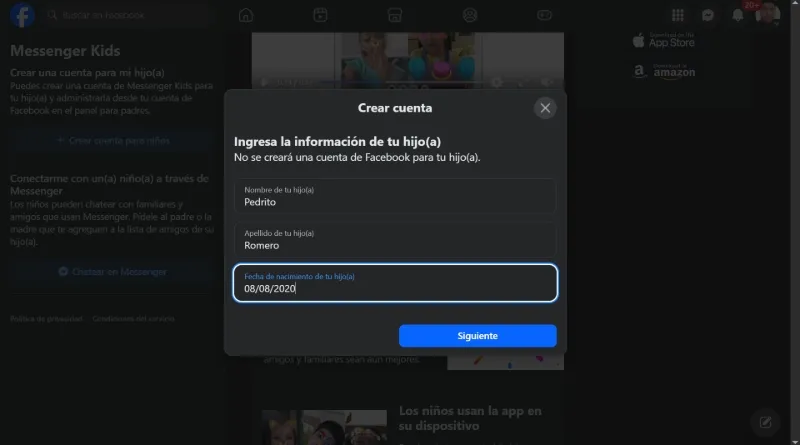Open the Messenger chats icon
800x445 pixels.
pyautogui.click(x=708, y=15)
